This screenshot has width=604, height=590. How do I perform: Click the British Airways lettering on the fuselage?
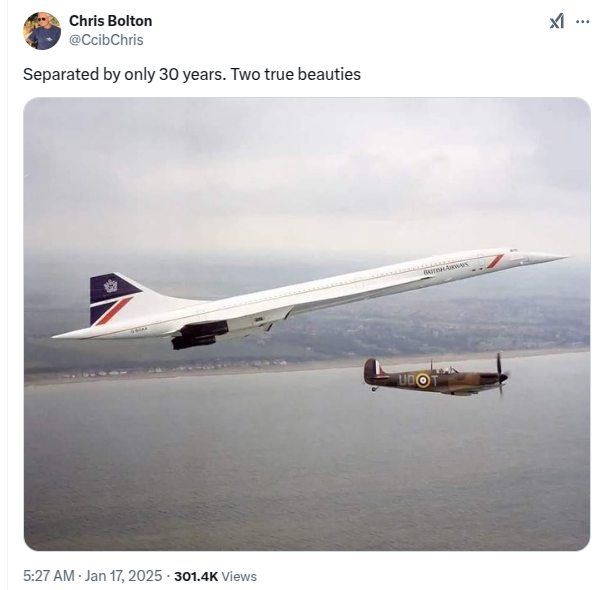click(446, 269)
